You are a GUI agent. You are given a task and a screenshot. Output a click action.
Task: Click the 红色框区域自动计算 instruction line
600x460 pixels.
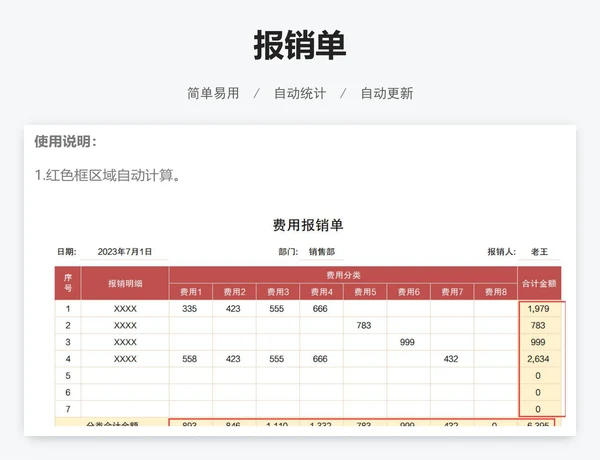pyautogui.click(x=107, y=176)
